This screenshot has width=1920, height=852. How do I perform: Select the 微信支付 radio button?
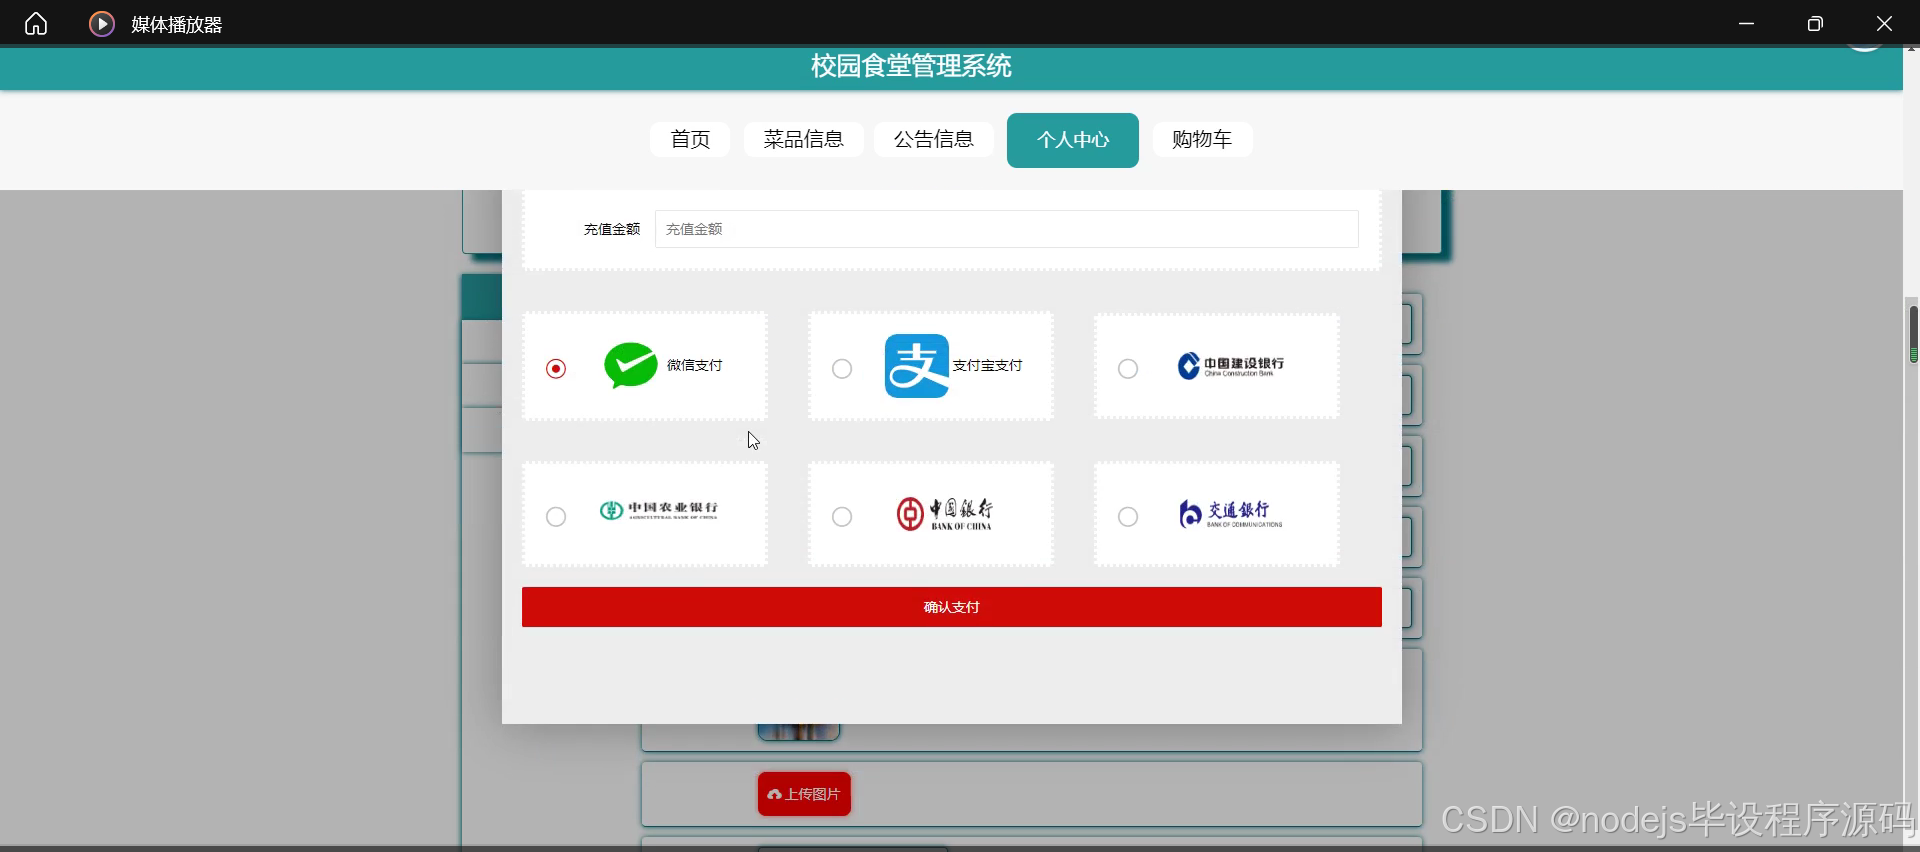(x=556, y=369)
